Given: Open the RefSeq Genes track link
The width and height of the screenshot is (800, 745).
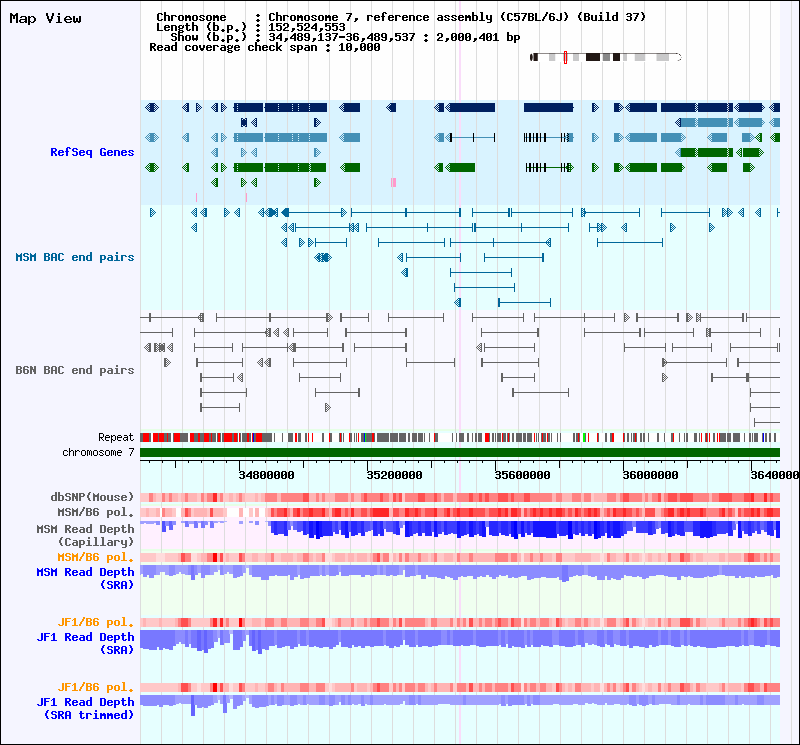Looking at the screenshot, I should [x=92, y=152].
